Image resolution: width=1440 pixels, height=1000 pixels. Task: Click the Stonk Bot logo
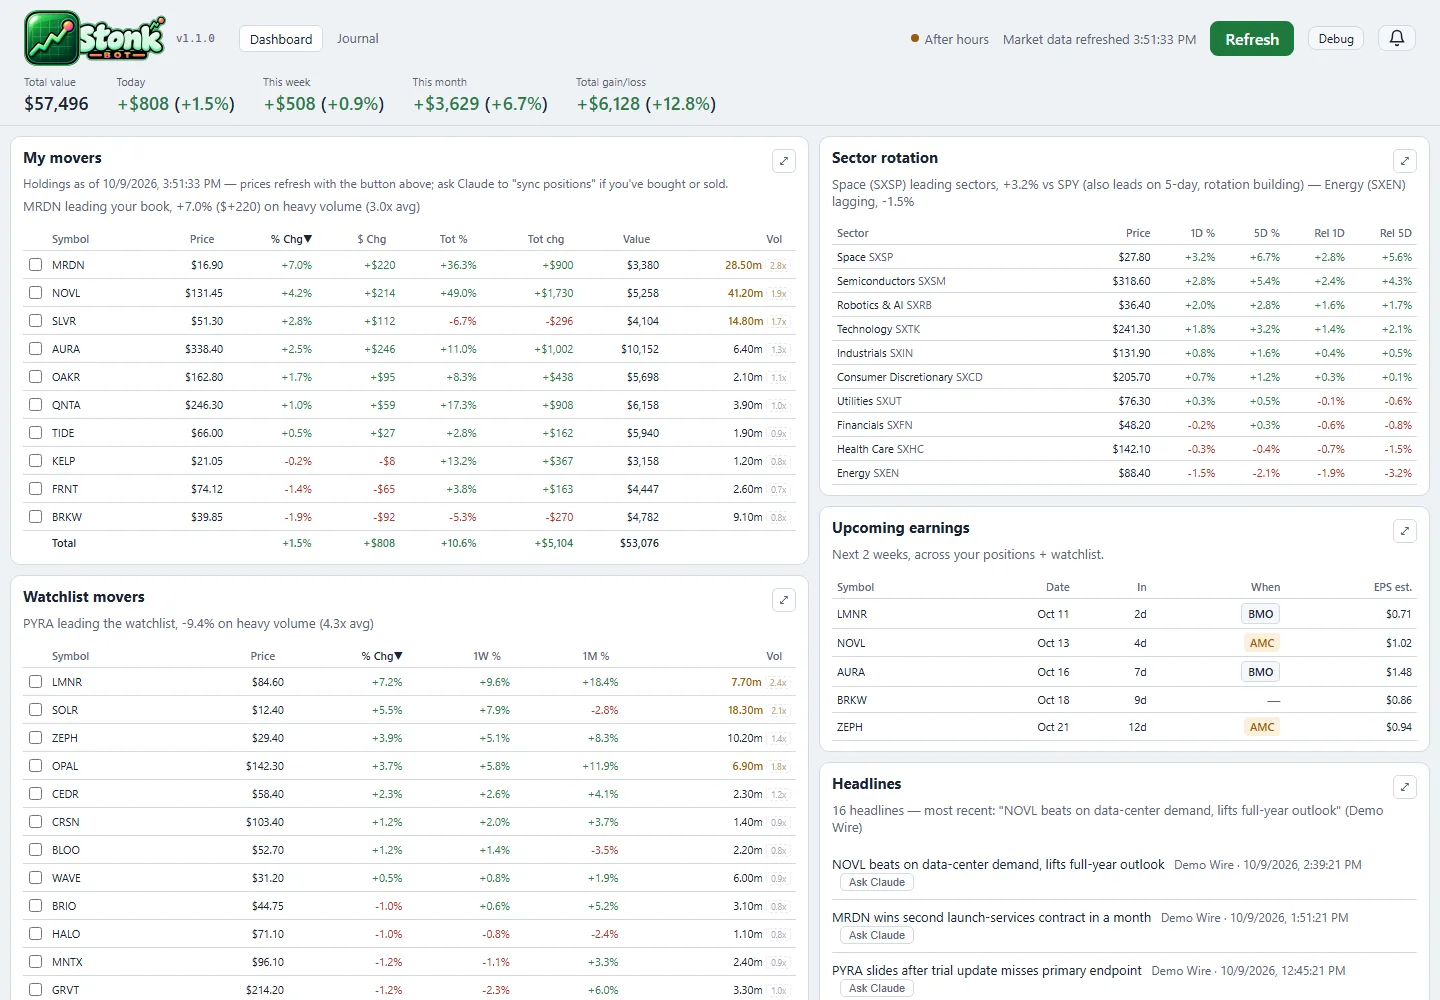95,38
